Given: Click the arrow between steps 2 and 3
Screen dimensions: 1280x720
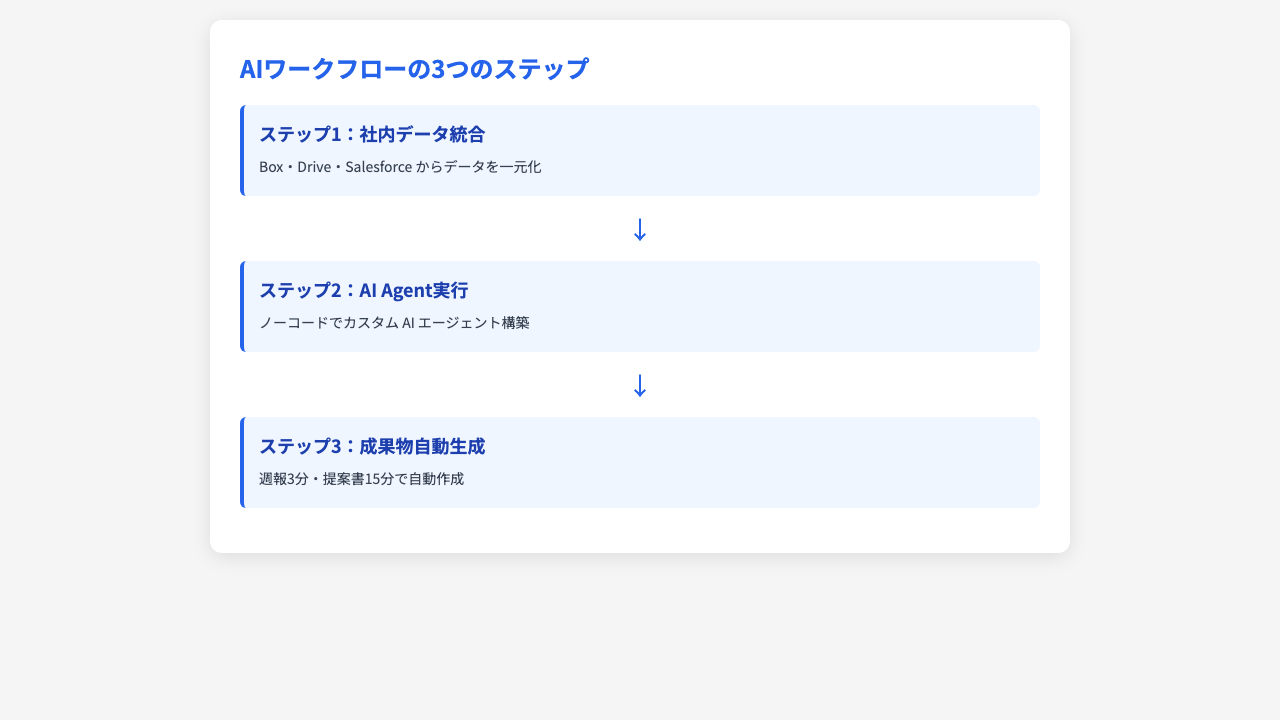Looking at the screenshot, I should pos(640,384).
